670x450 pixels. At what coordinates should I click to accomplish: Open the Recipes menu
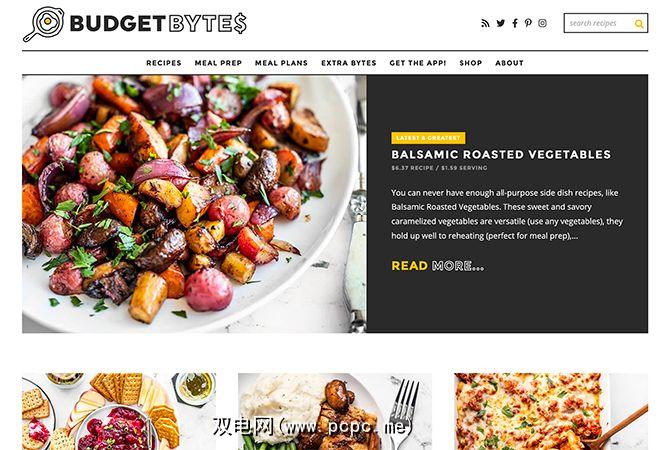pyautogui.click(x=164, y=63)
